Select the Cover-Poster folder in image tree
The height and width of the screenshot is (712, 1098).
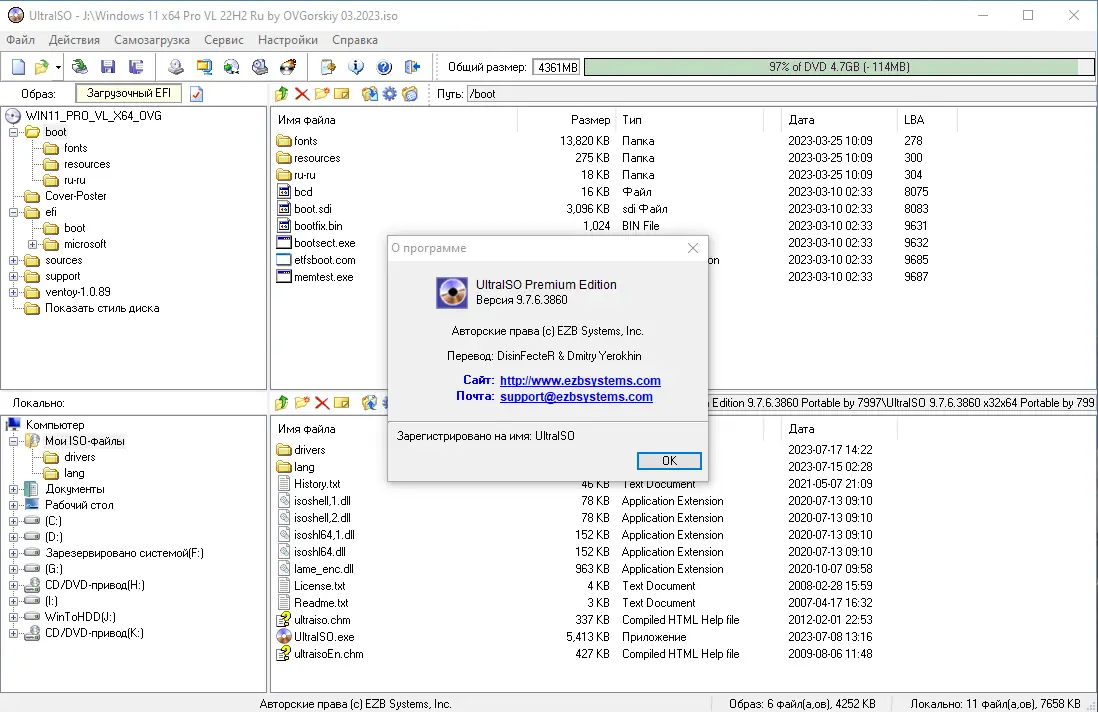click(x=76, y=196)
